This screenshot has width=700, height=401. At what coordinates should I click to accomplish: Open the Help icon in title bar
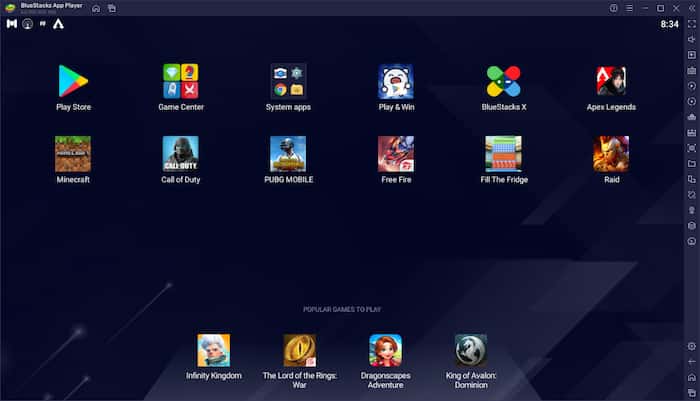tap(614, 8)
